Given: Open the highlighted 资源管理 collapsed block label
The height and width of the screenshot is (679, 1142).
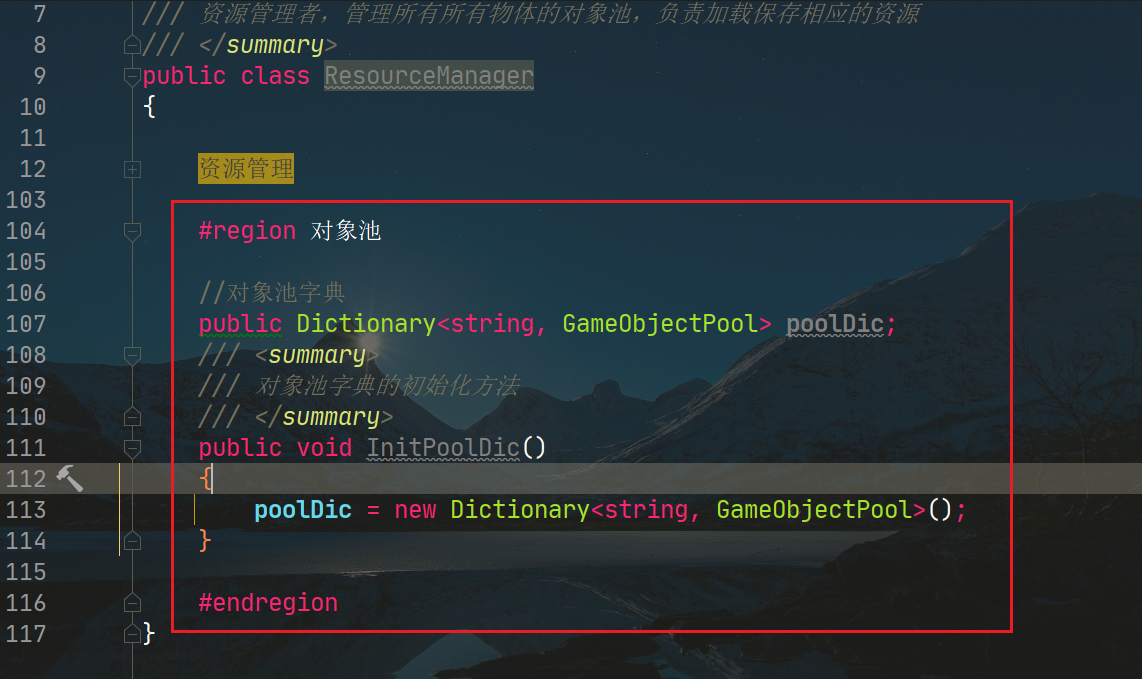Looking at the screenshot, I should click(246, 169).
